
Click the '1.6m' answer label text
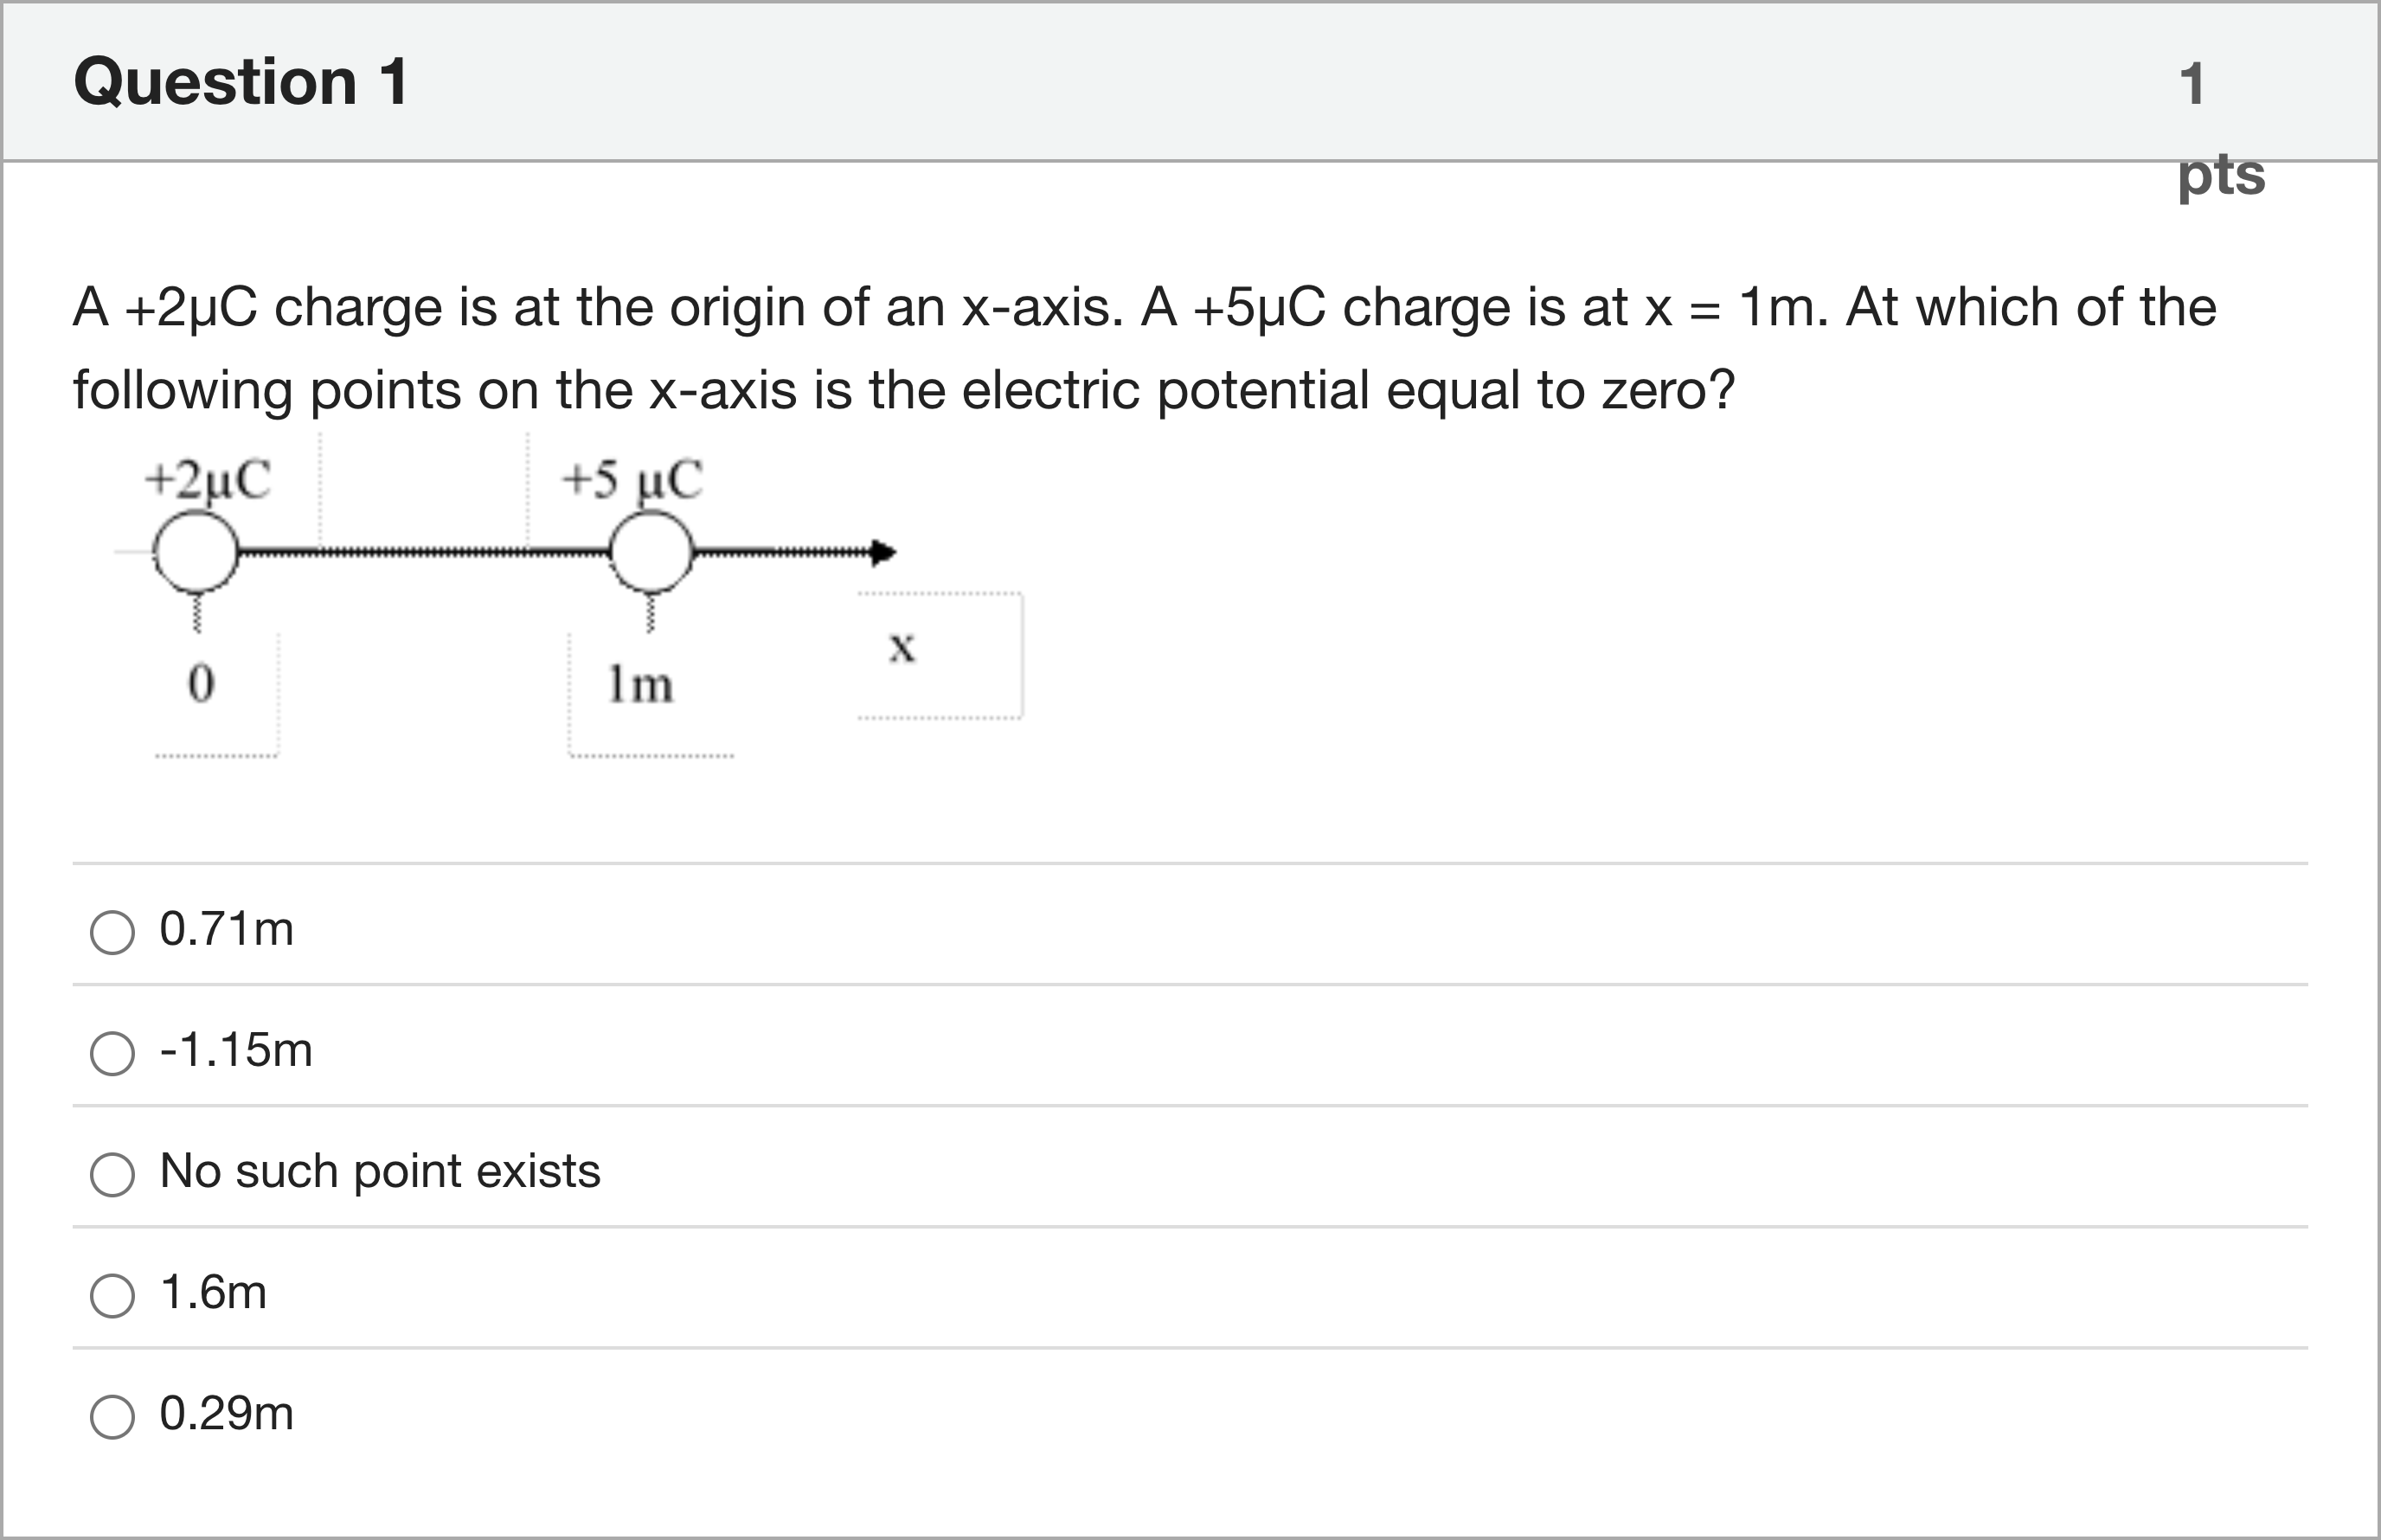coord(214,1292)
